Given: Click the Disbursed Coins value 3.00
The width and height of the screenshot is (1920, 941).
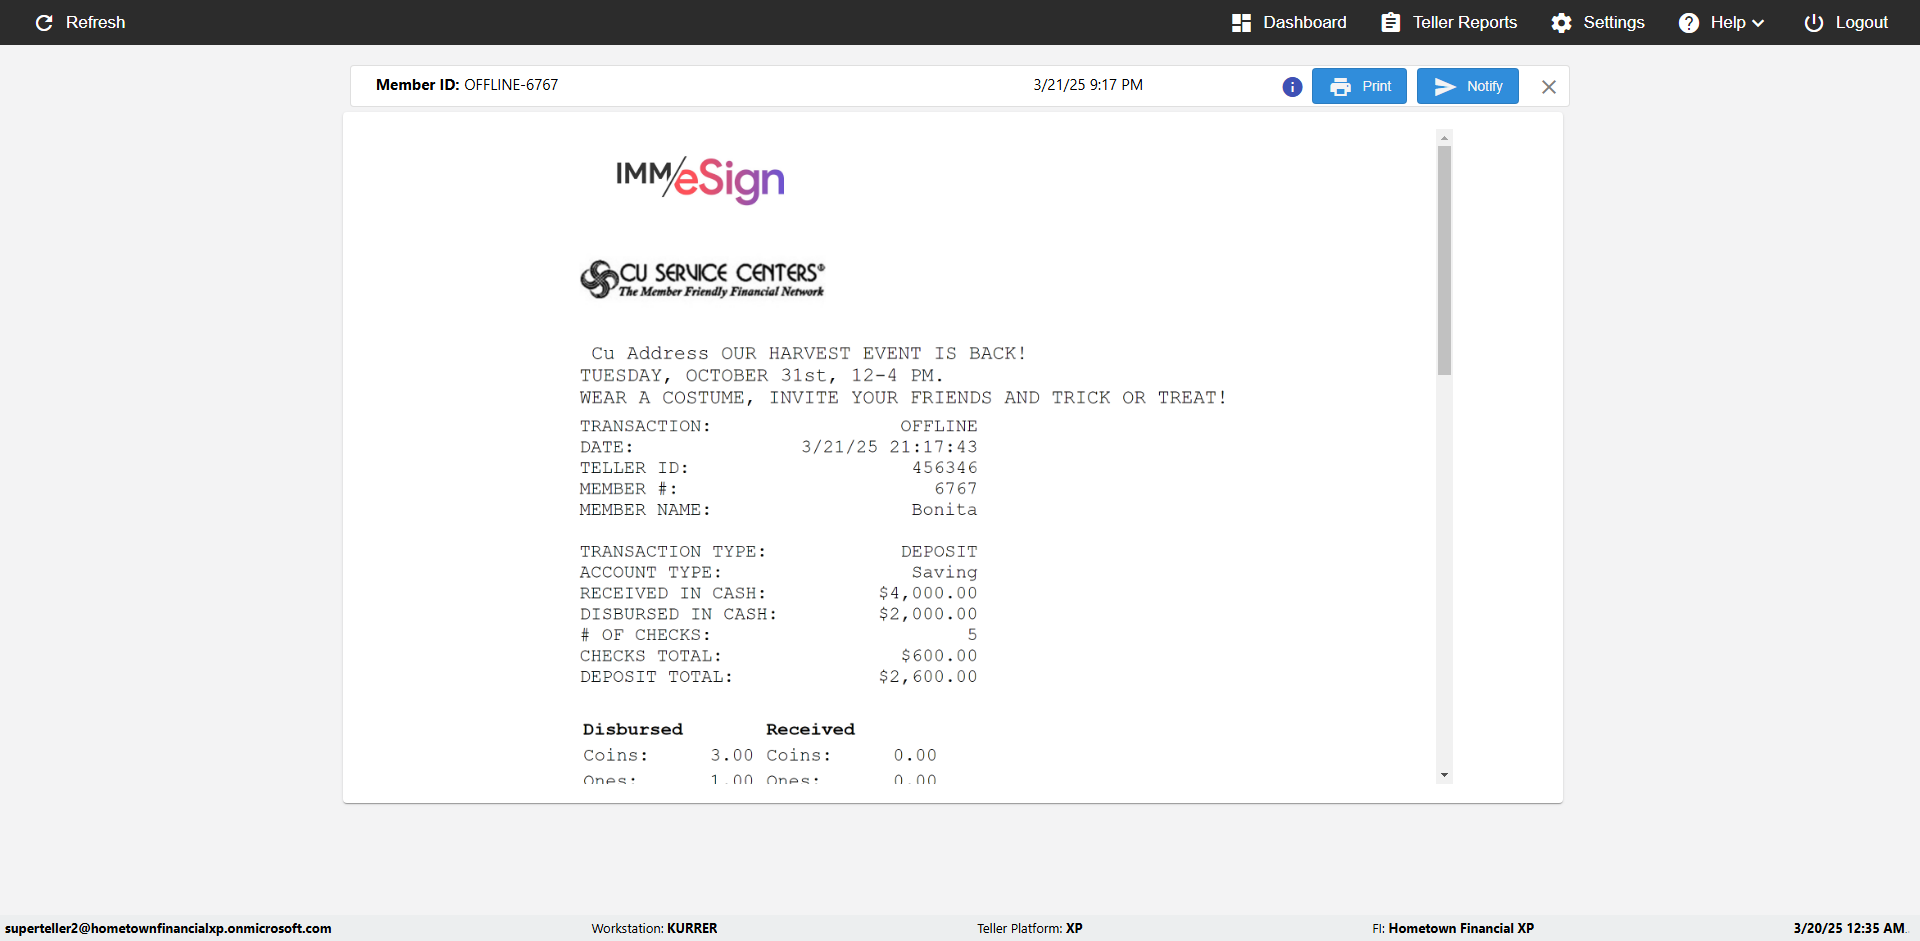Looking at the screenshot, I should [732, 756].
